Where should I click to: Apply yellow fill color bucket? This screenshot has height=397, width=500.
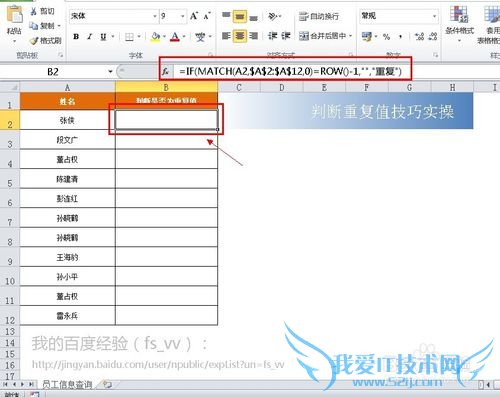155,36
